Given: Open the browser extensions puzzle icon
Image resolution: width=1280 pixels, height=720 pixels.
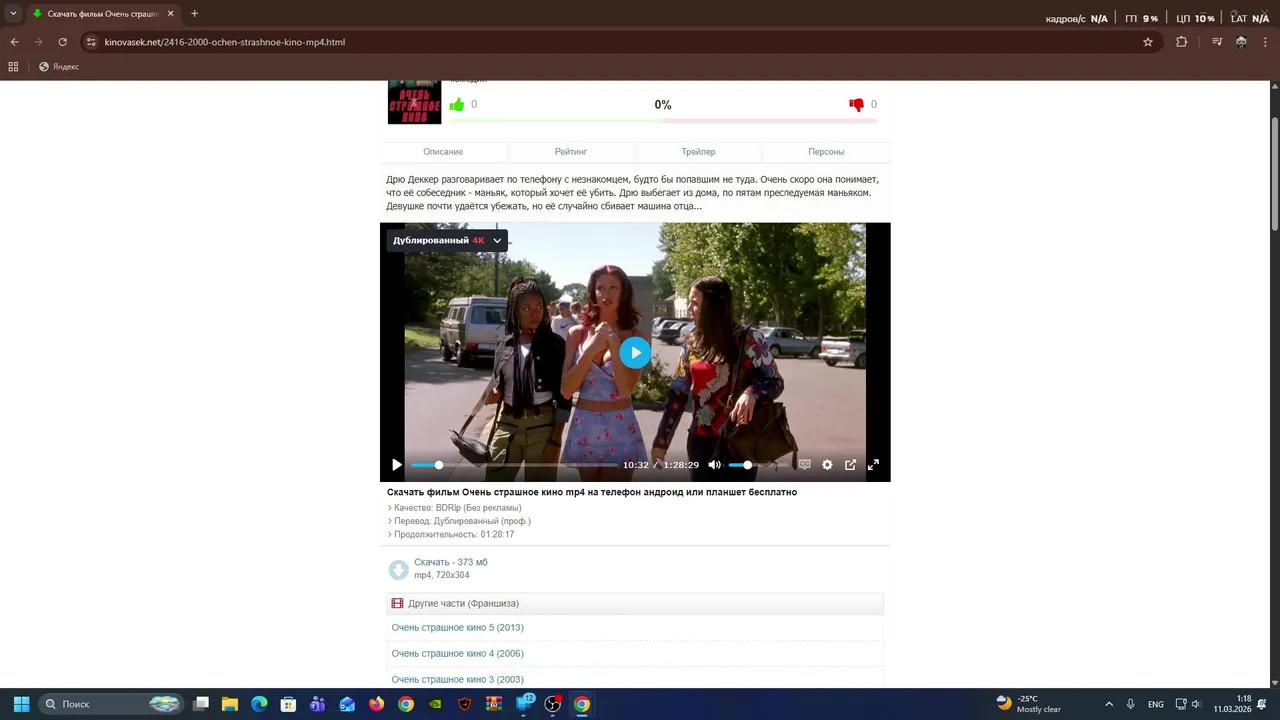Looking at the screenshot, I should coord(1181,42).
